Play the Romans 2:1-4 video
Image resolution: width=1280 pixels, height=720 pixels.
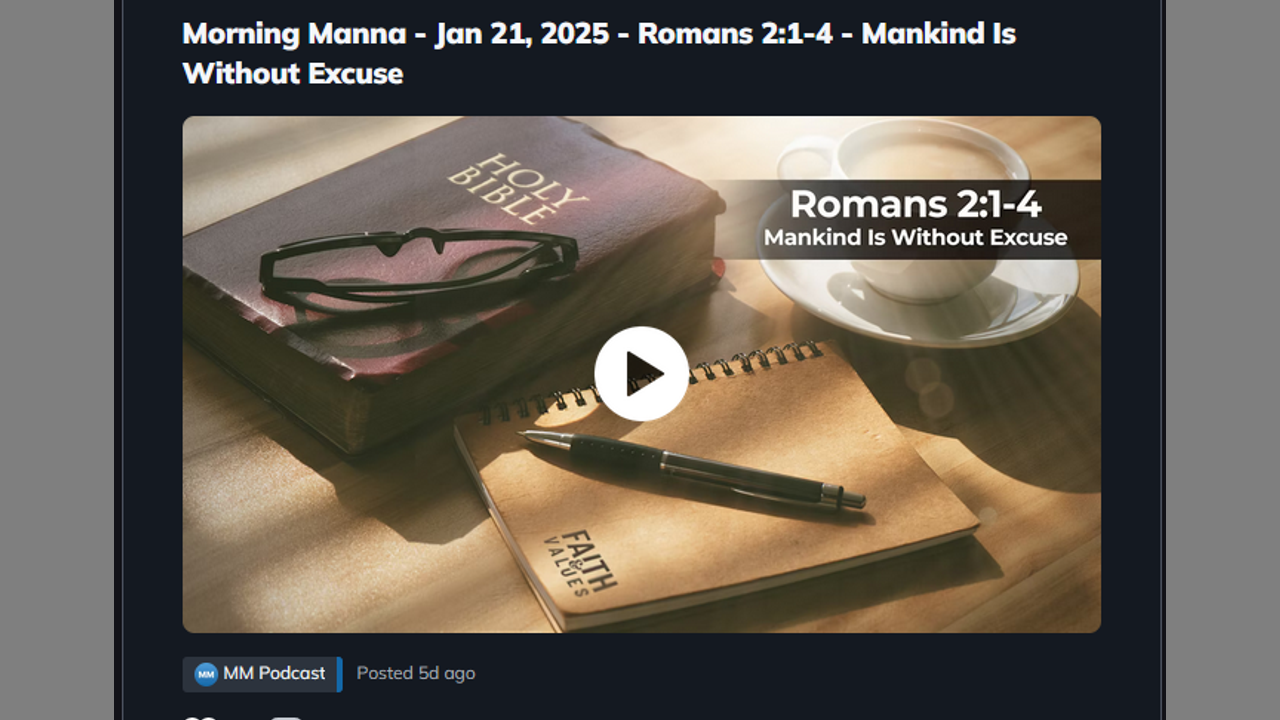641,373
